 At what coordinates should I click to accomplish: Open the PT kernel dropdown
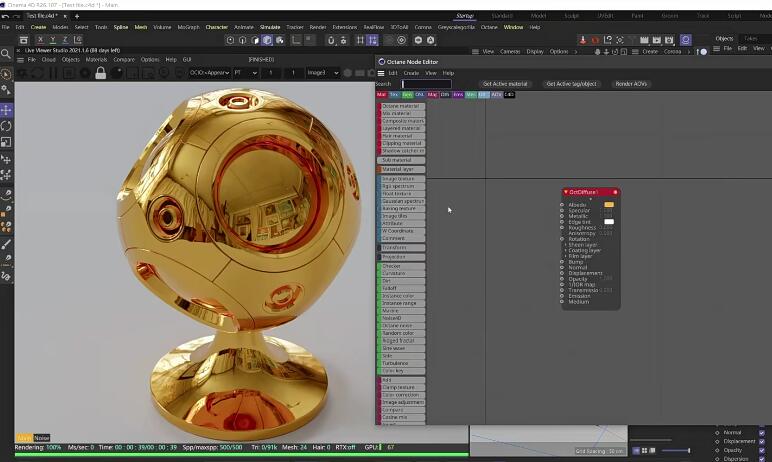coord(244,73)
